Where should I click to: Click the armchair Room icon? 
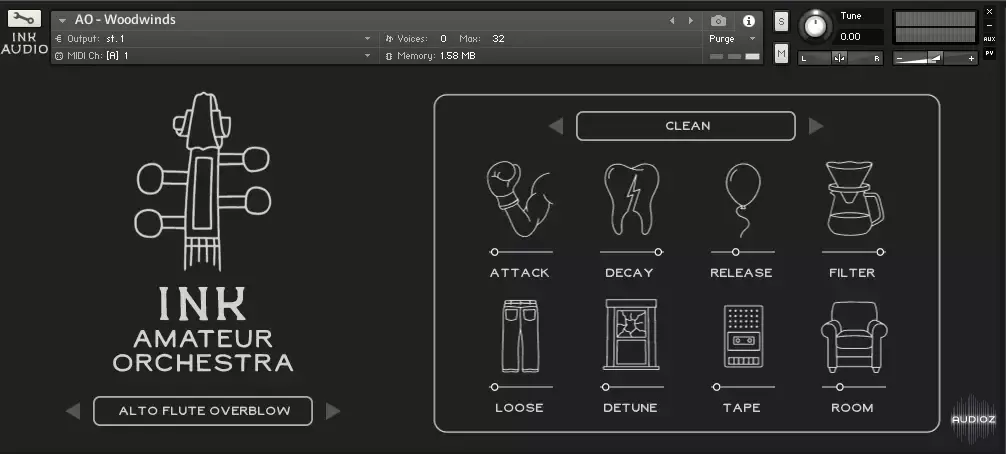pyautogui.click(x=853, y=337)
